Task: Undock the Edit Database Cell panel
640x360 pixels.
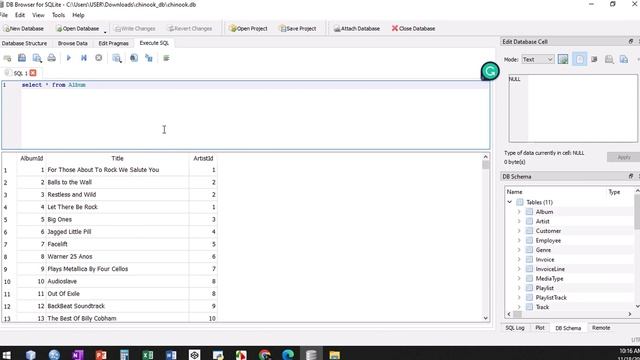Action: coord(631,41)
